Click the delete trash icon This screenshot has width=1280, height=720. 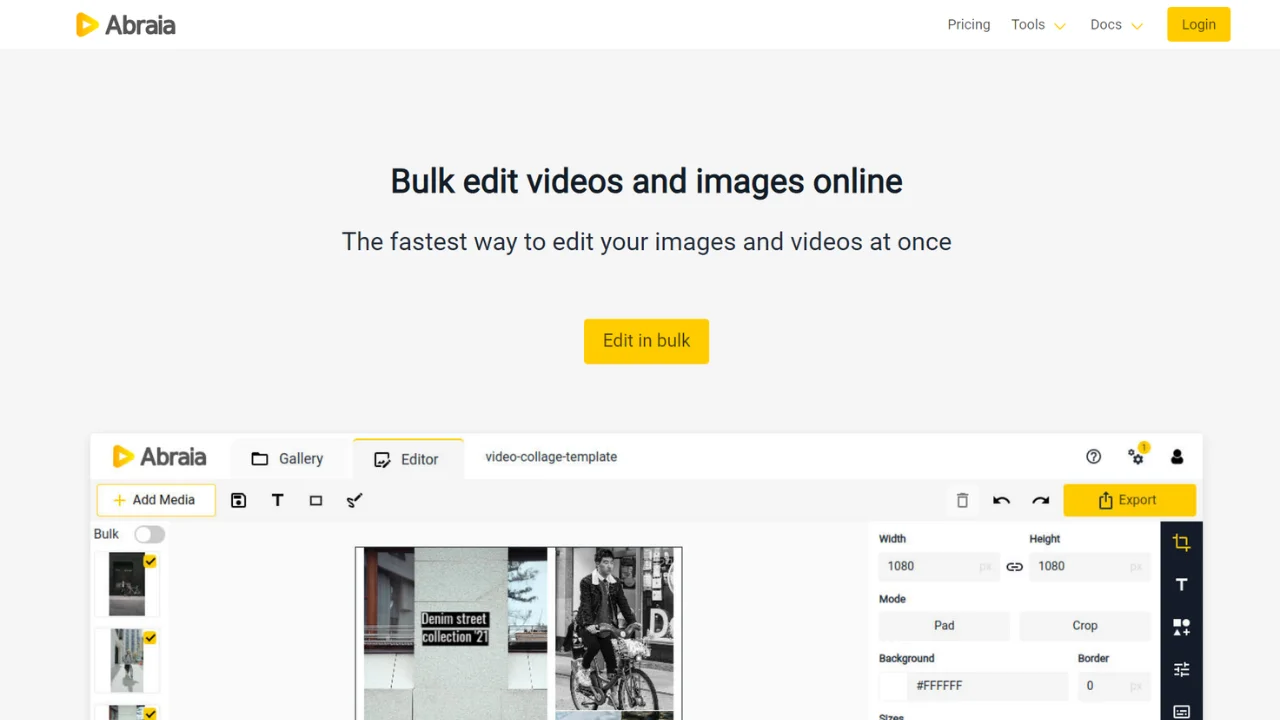click(962, 500)
